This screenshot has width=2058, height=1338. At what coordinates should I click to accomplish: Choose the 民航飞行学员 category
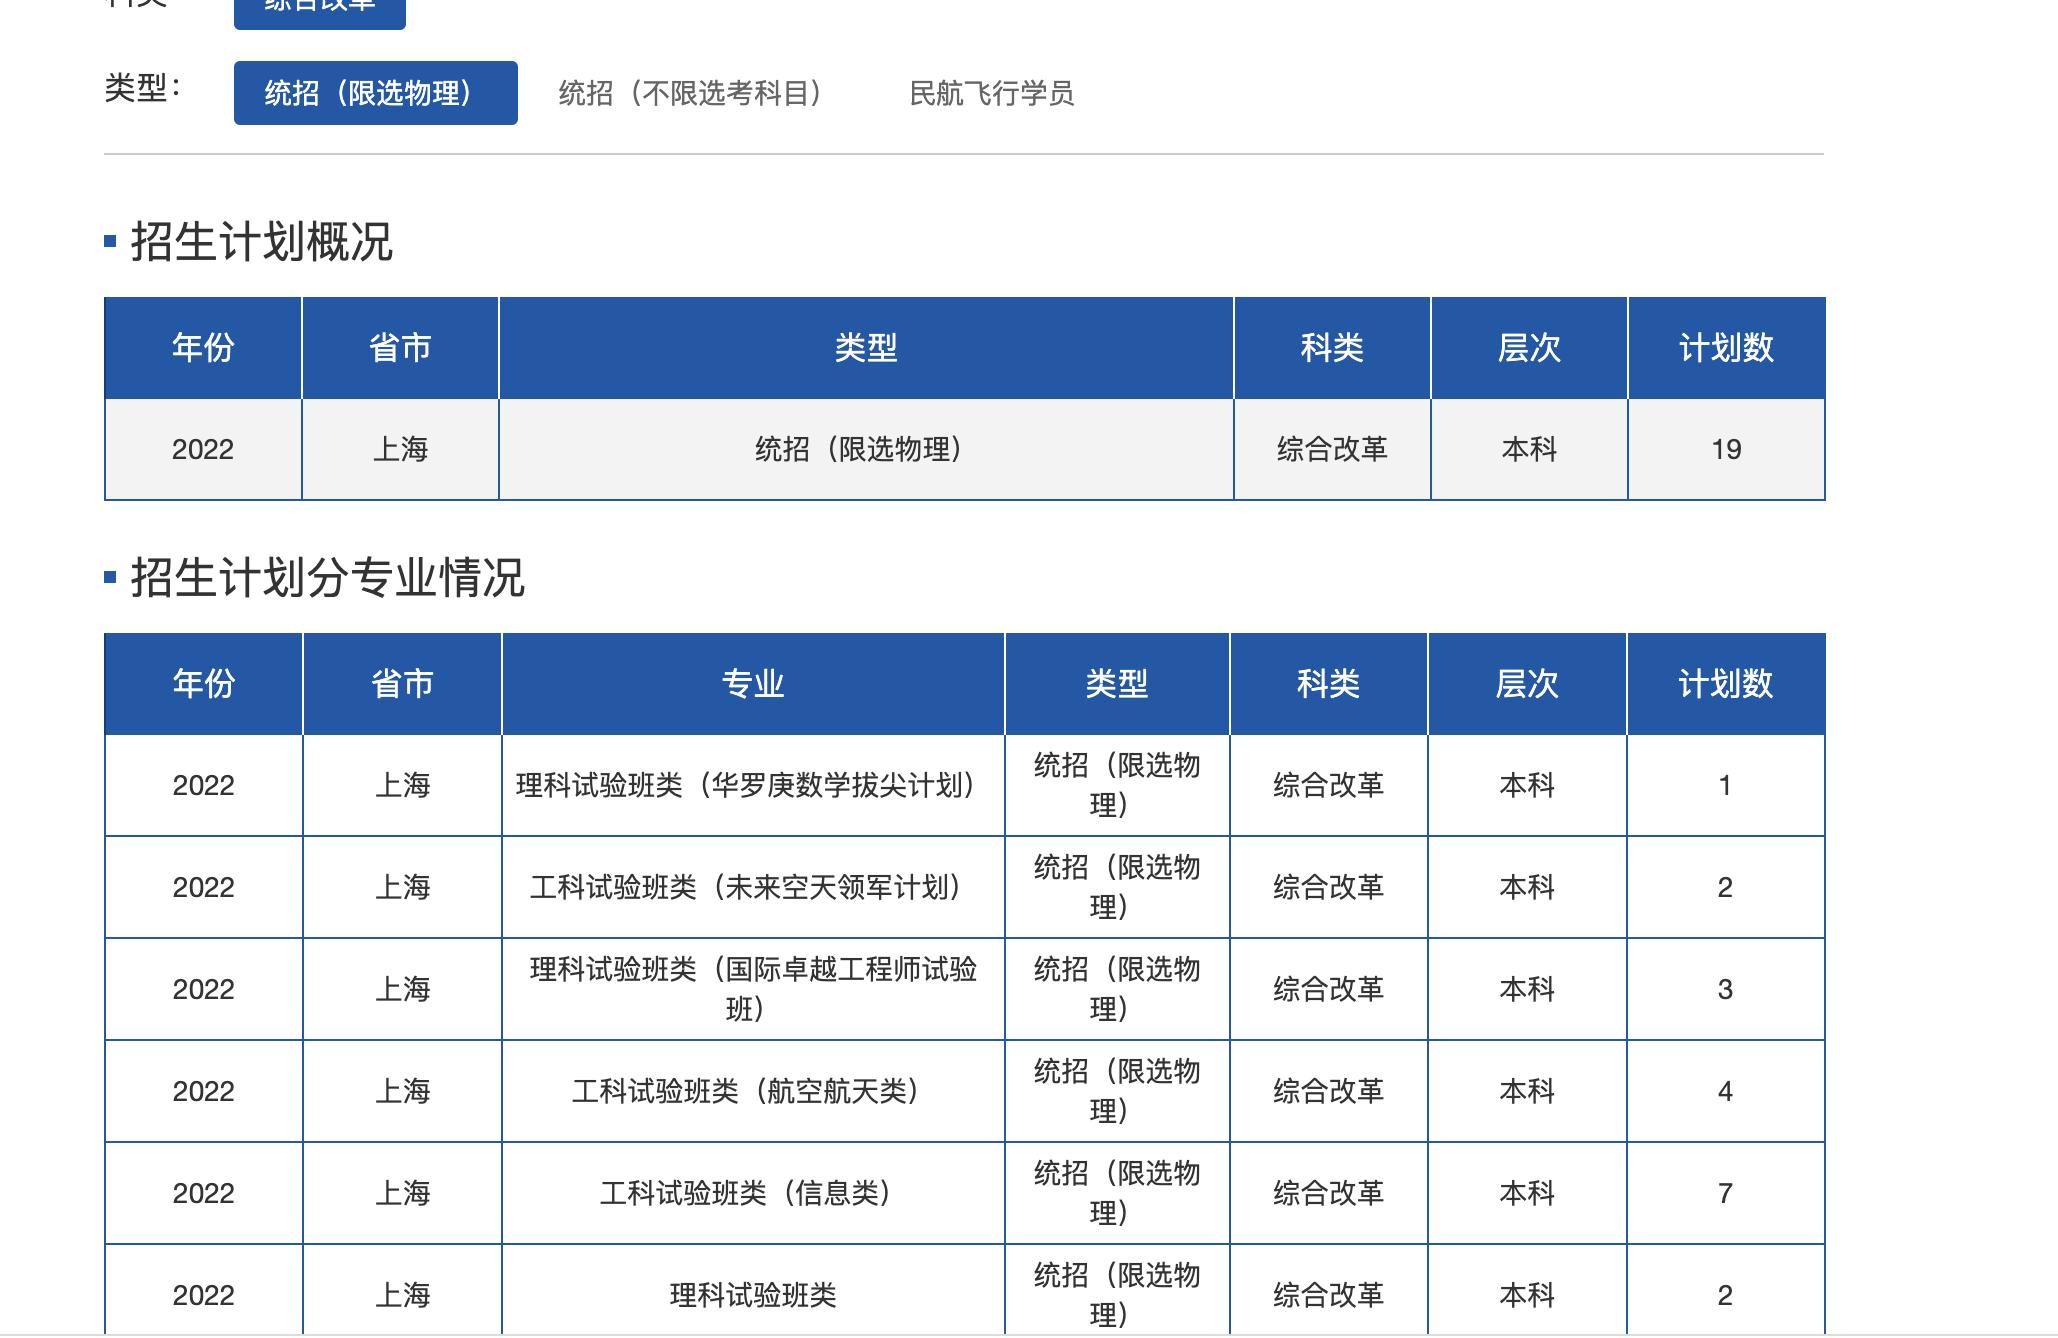[x=992, y=93]
